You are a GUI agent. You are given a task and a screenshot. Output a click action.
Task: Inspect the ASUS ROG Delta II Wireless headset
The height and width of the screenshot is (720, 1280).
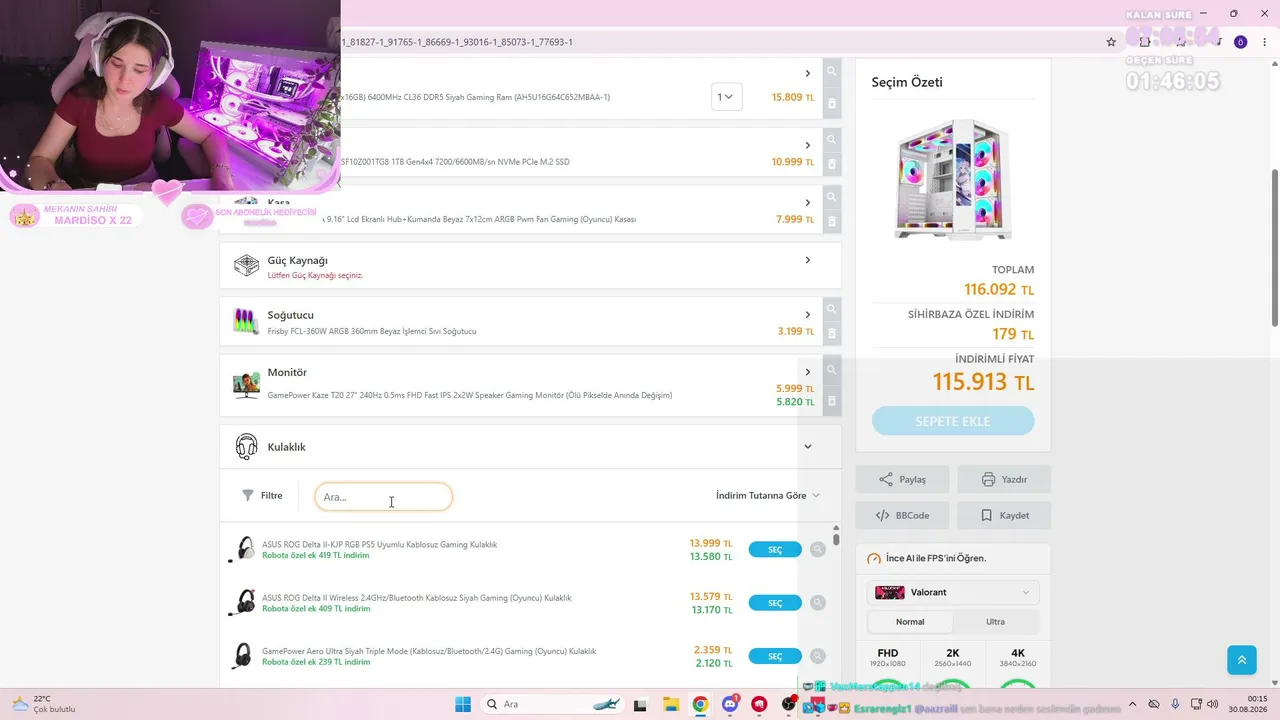818,602
